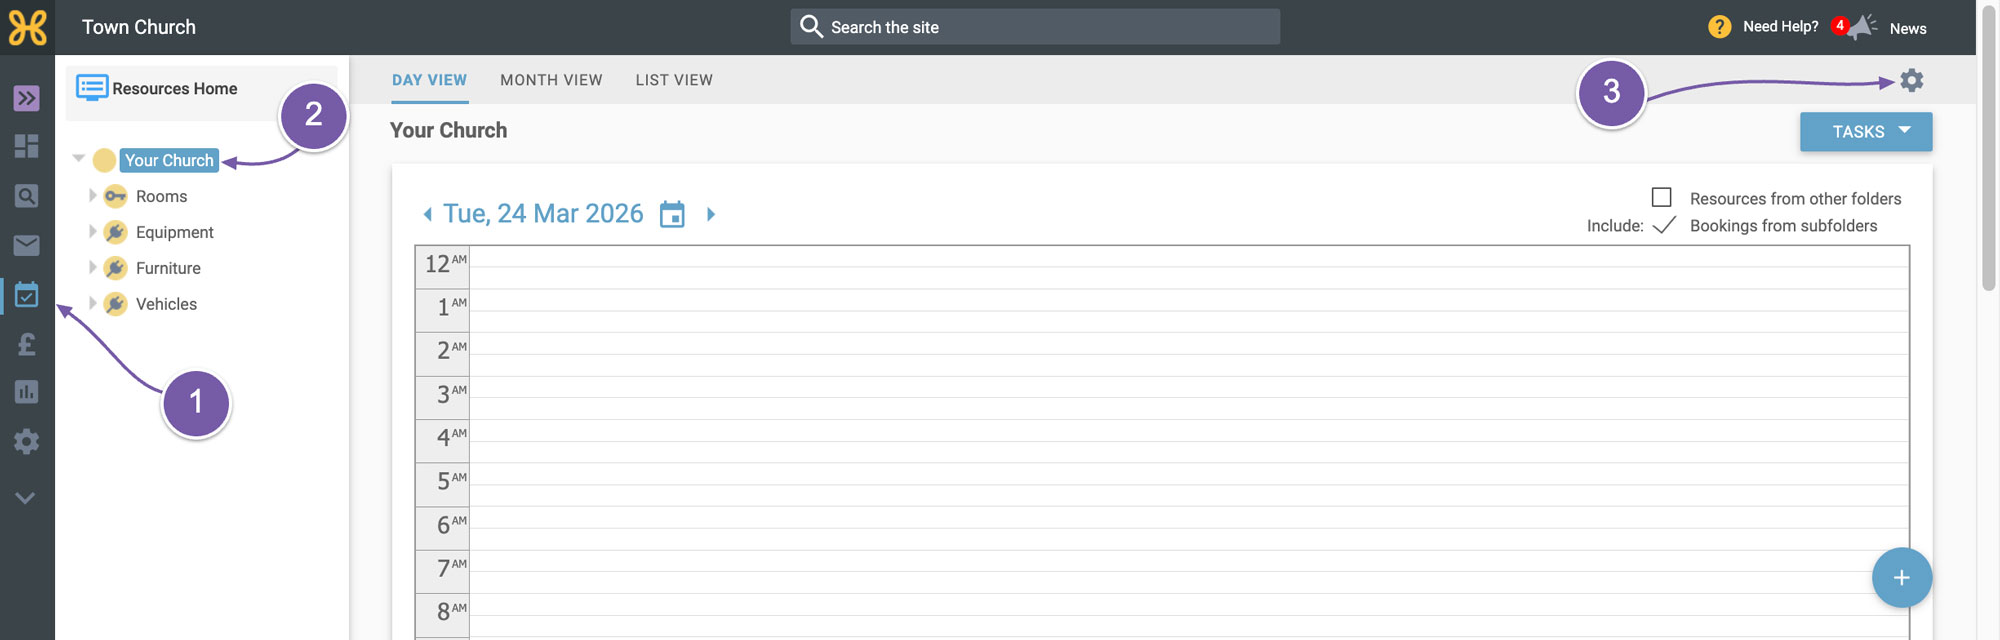Click the Resources Home screen icon
The image size is (2000, 640).
coord(92,88)
